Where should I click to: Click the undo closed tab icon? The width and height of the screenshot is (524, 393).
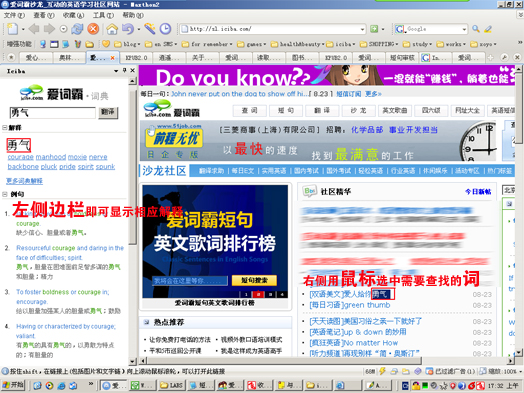point(127,29)
